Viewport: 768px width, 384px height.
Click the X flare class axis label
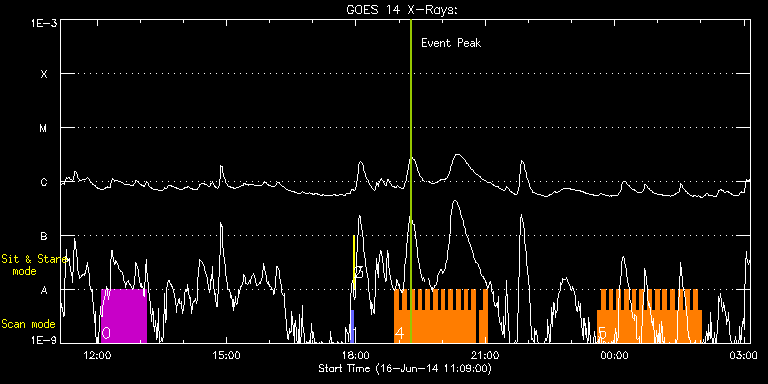(x=44, y=74)
